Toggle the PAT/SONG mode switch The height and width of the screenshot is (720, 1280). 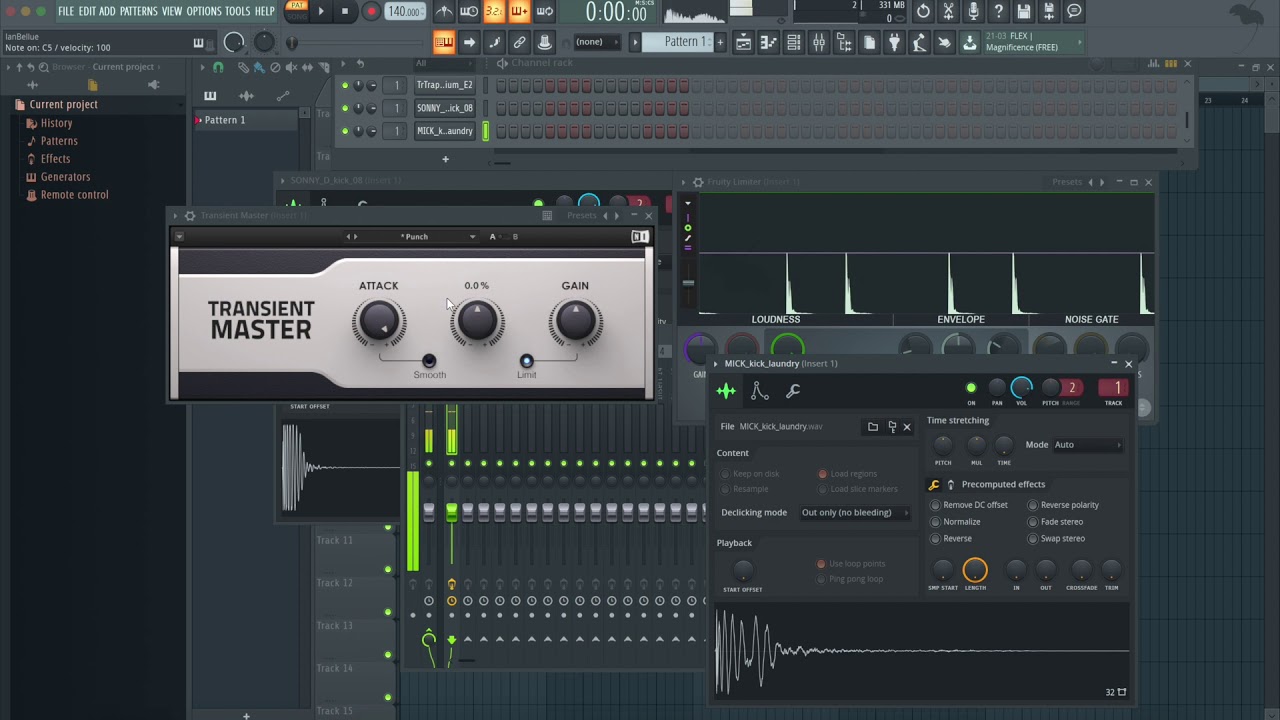[297, 11]
